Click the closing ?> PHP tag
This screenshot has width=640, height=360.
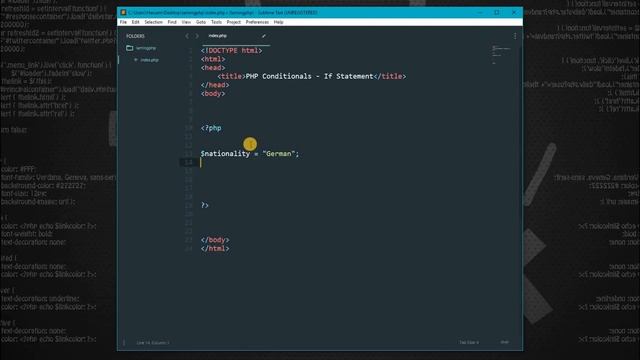point(204,205)
